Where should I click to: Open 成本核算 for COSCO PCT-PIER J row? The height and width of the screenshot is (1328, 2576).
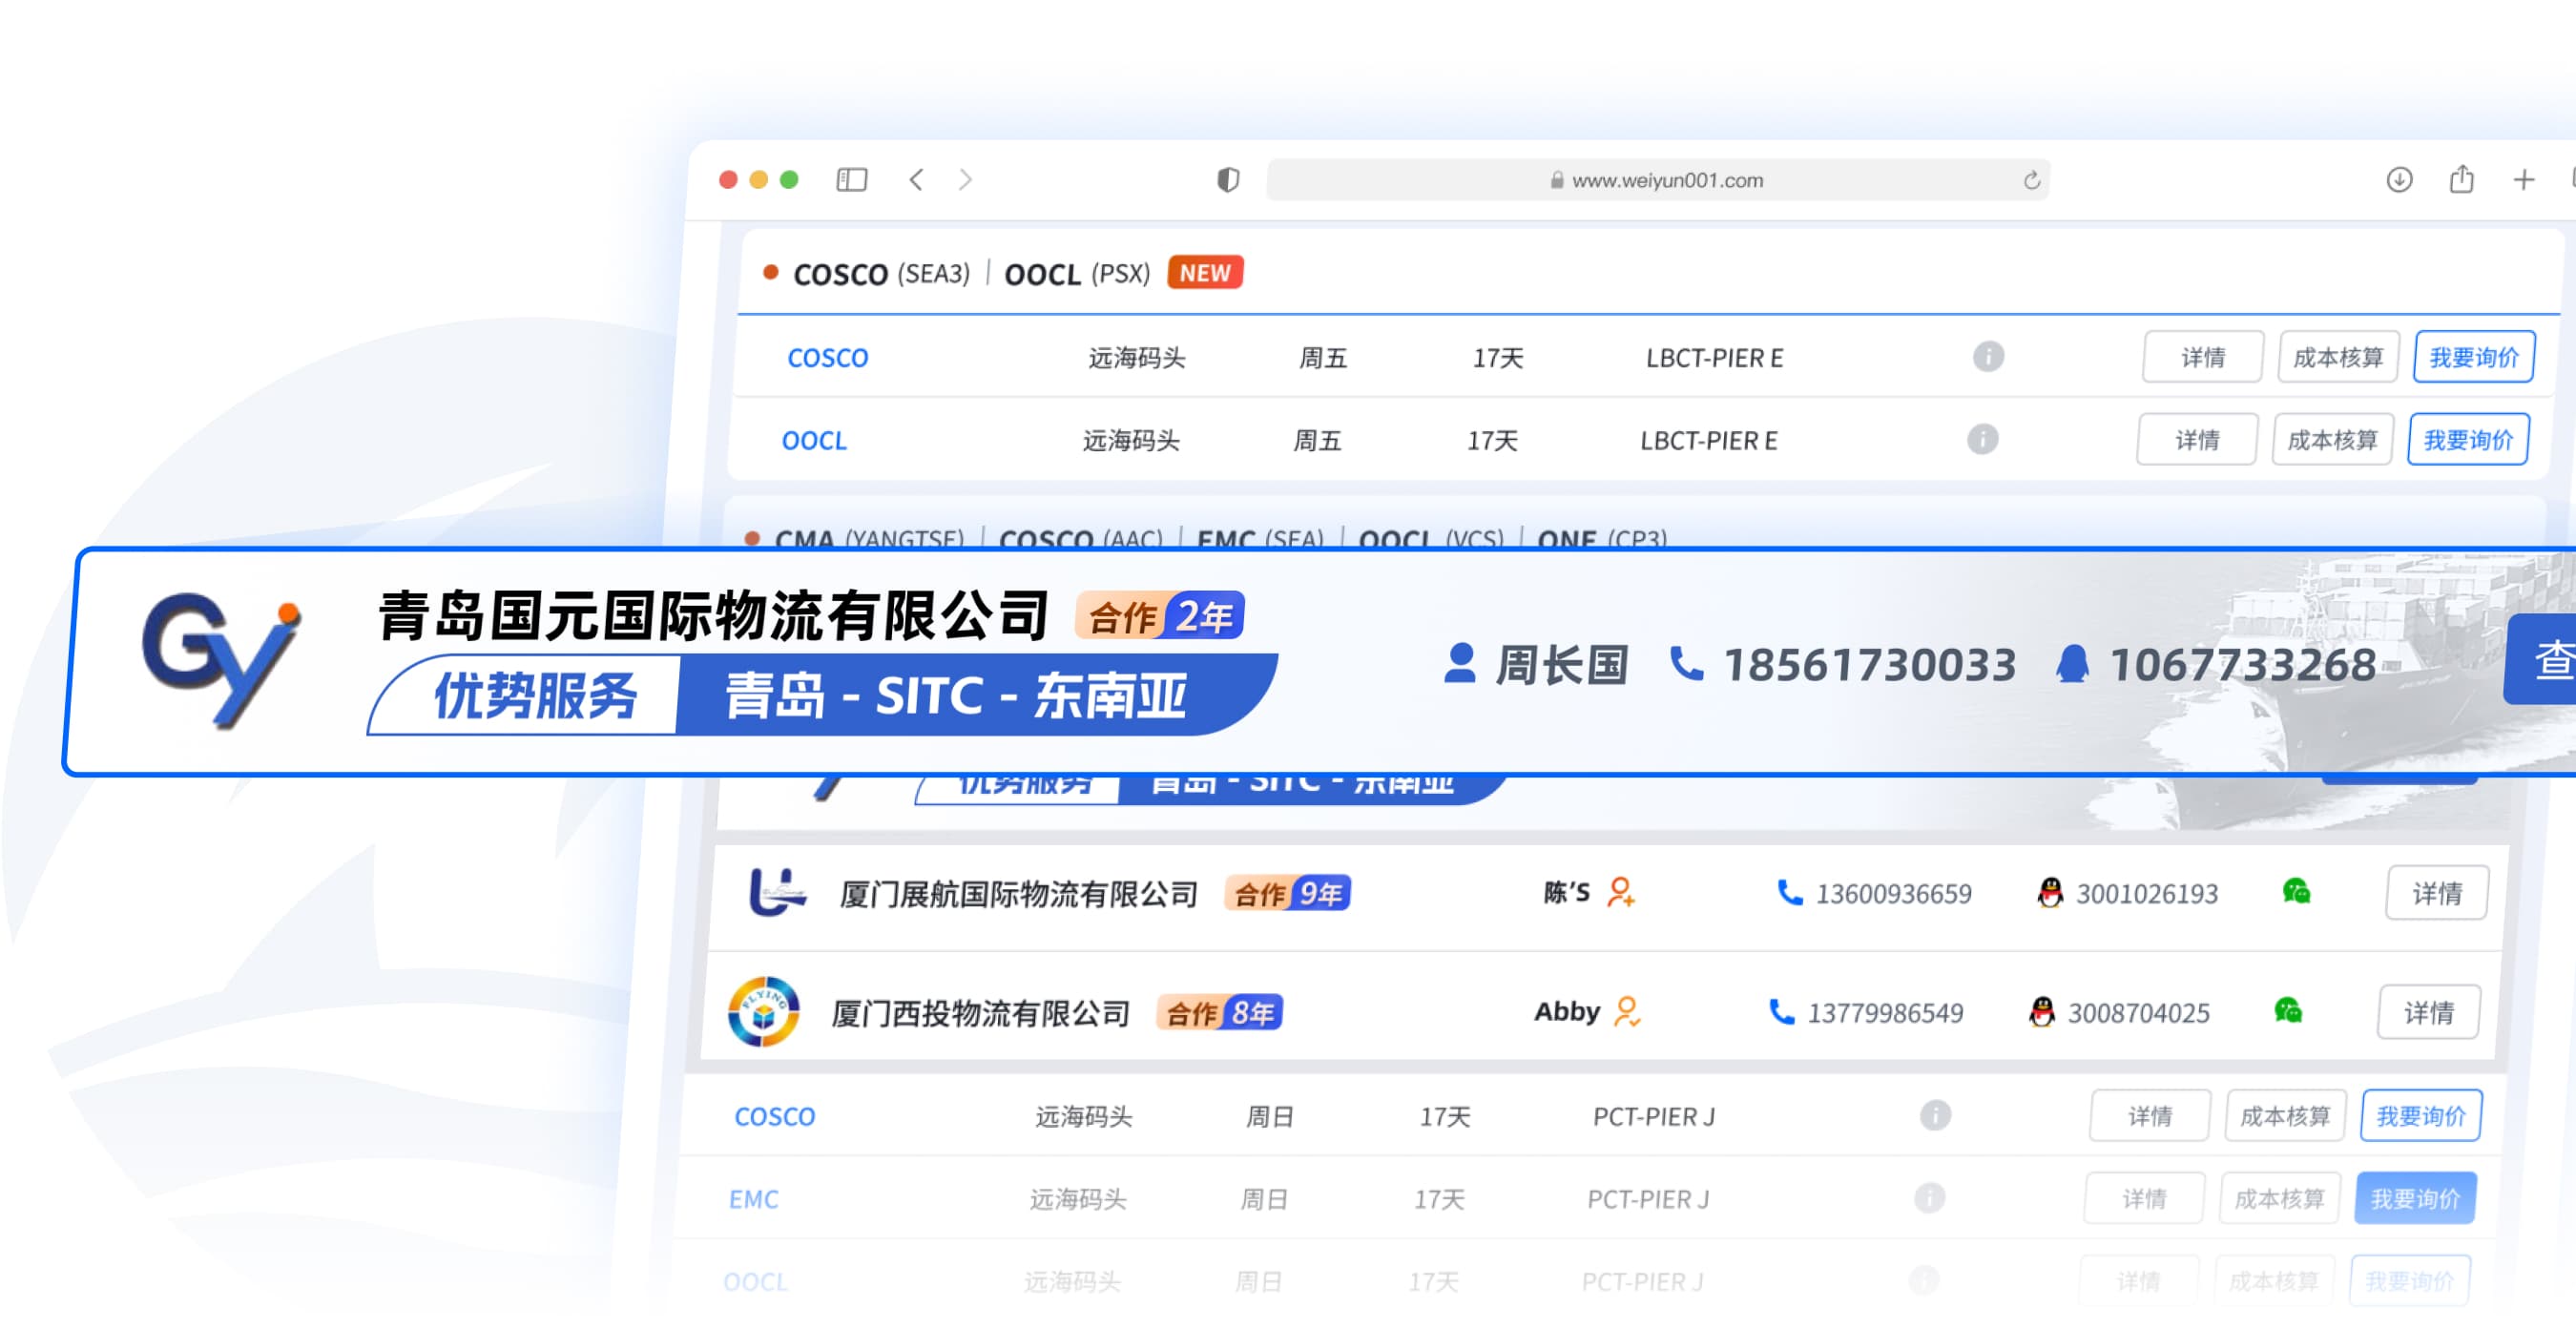(x=2285, y=1115)
